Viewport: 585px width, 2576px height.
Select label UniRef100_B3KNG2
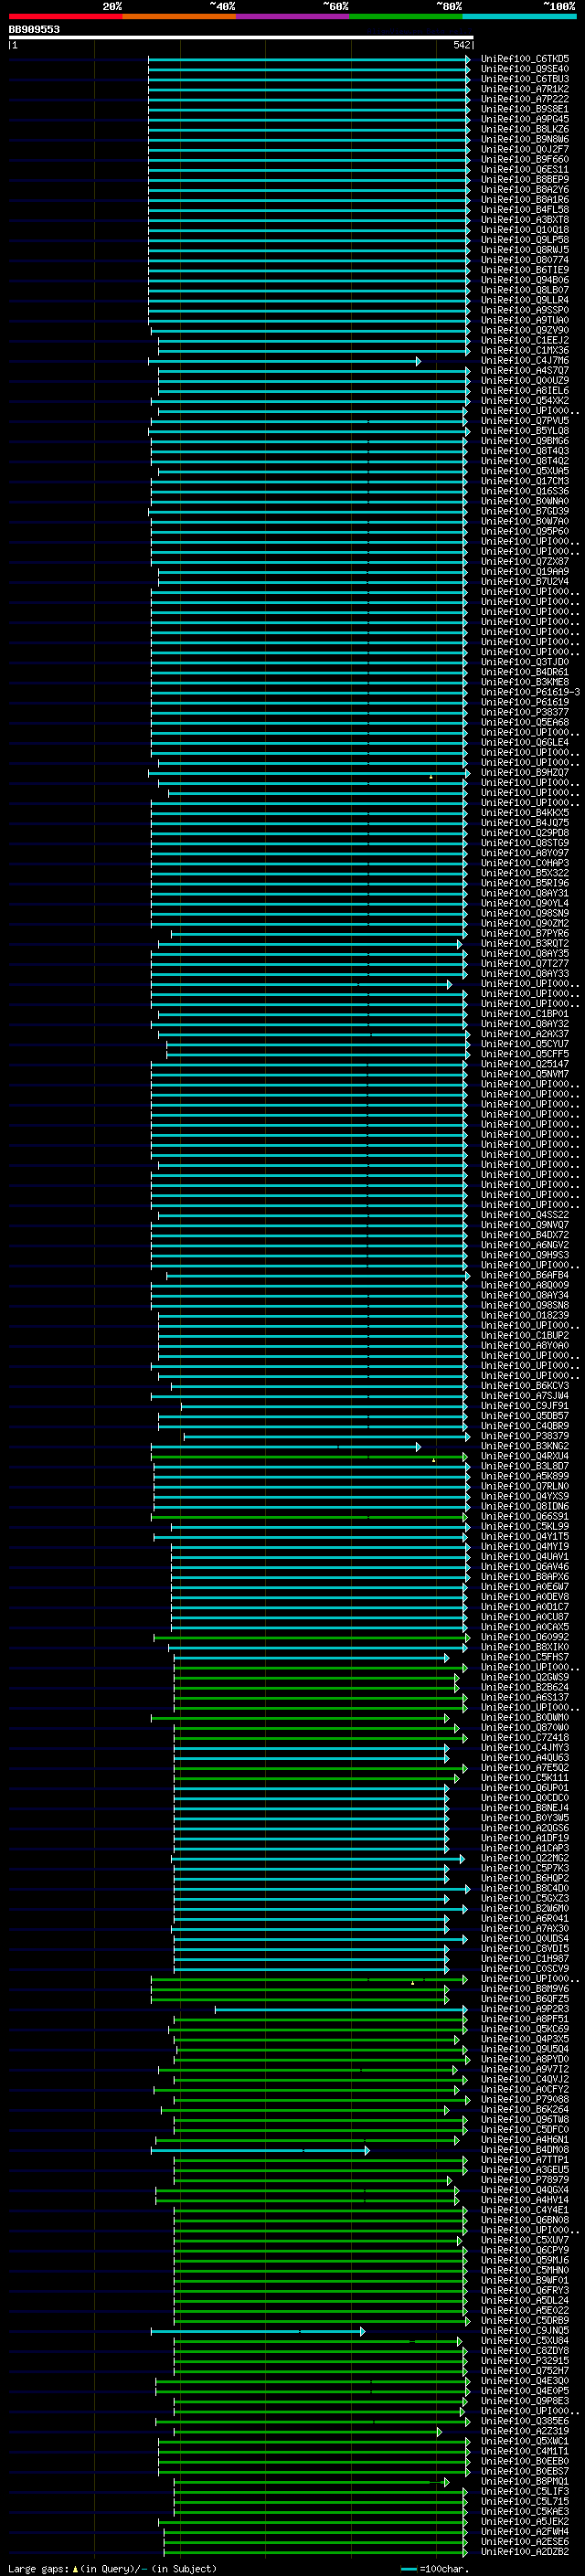tap(525, 1446)
